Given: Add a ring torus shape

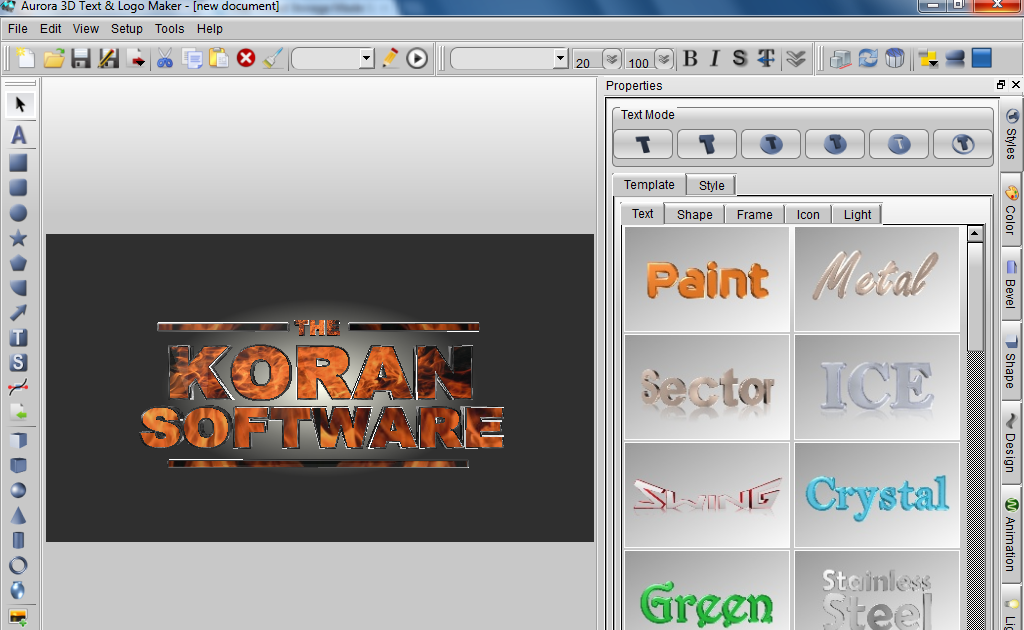Looking at the screenshot, I should click(x=18, y=565).
